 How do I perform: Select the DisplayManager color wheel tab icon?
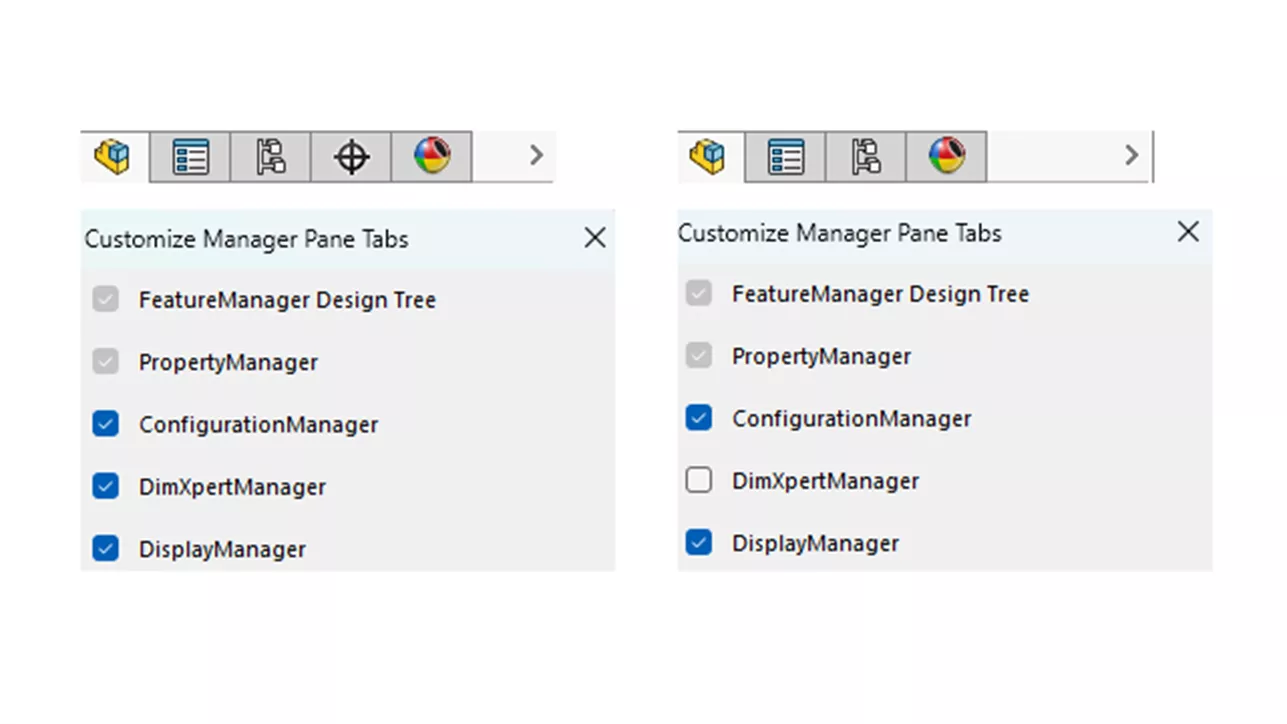(431, 156)
